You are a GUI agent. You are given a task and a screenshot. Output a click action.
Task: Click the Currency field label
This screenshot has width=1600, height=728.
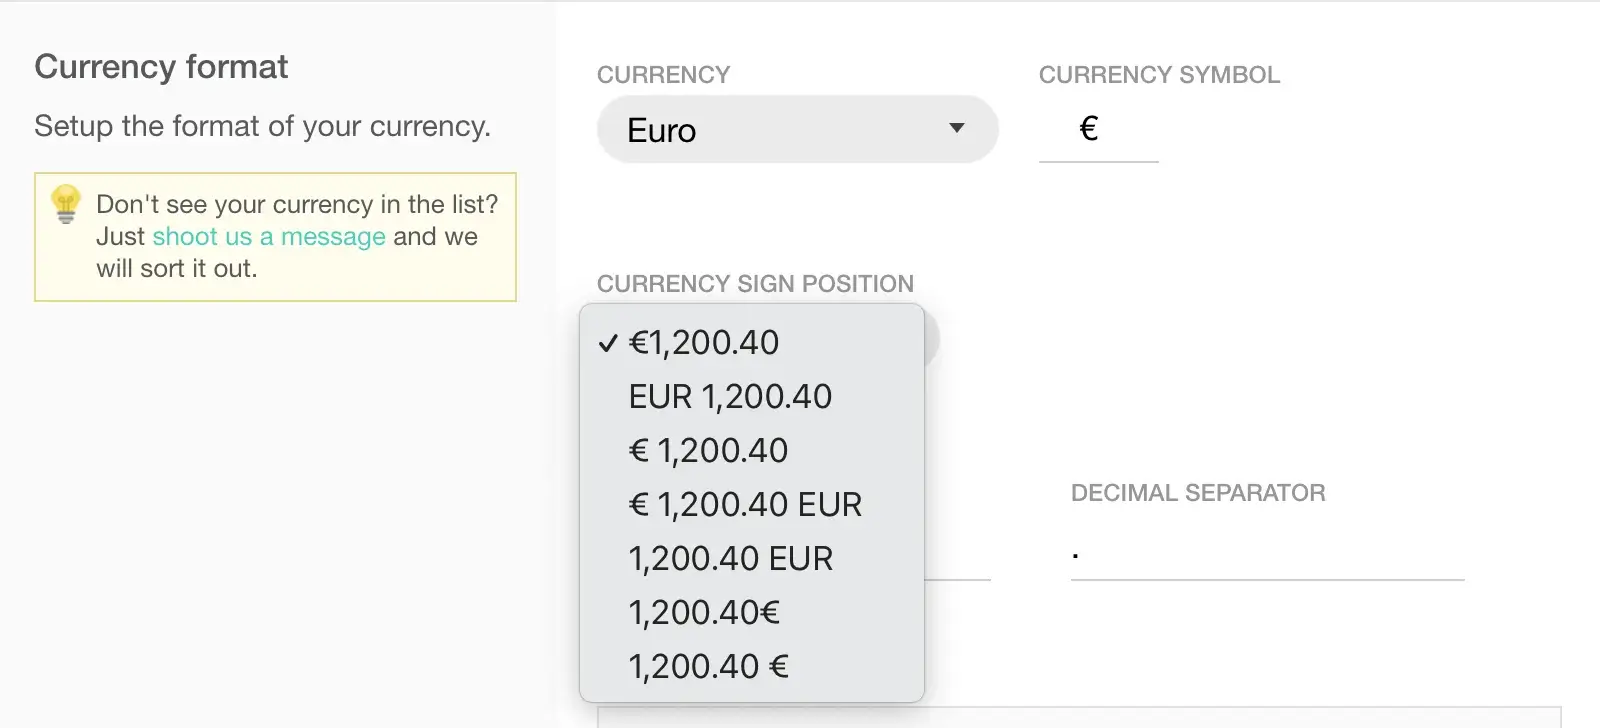pyautogui.click(x=663, y=75)
